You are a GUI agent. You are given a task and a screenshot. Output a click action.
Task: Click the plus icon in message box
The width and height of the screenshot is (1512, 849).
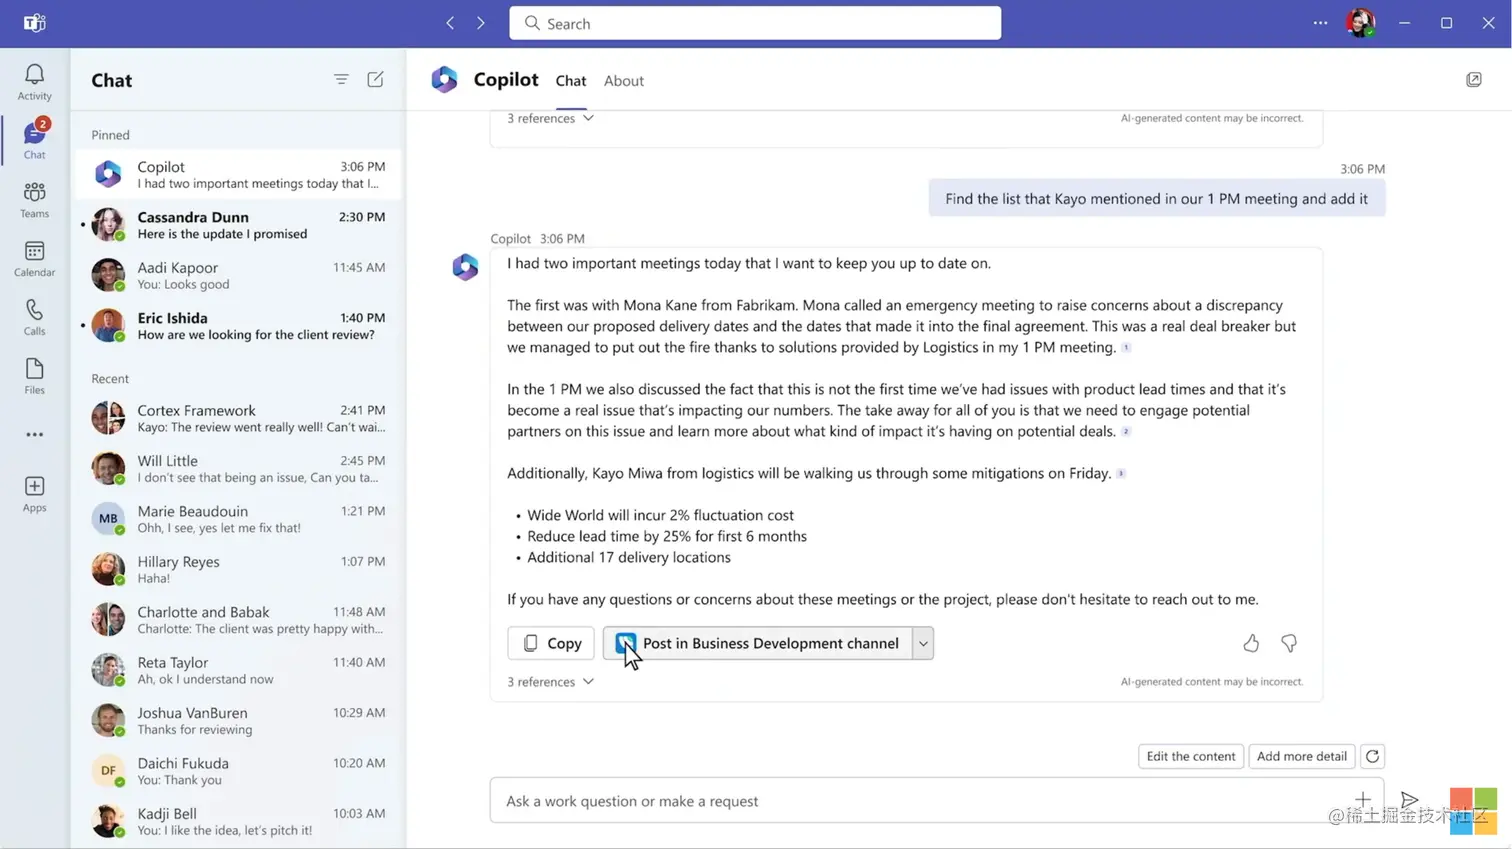tap(1363, 800)
